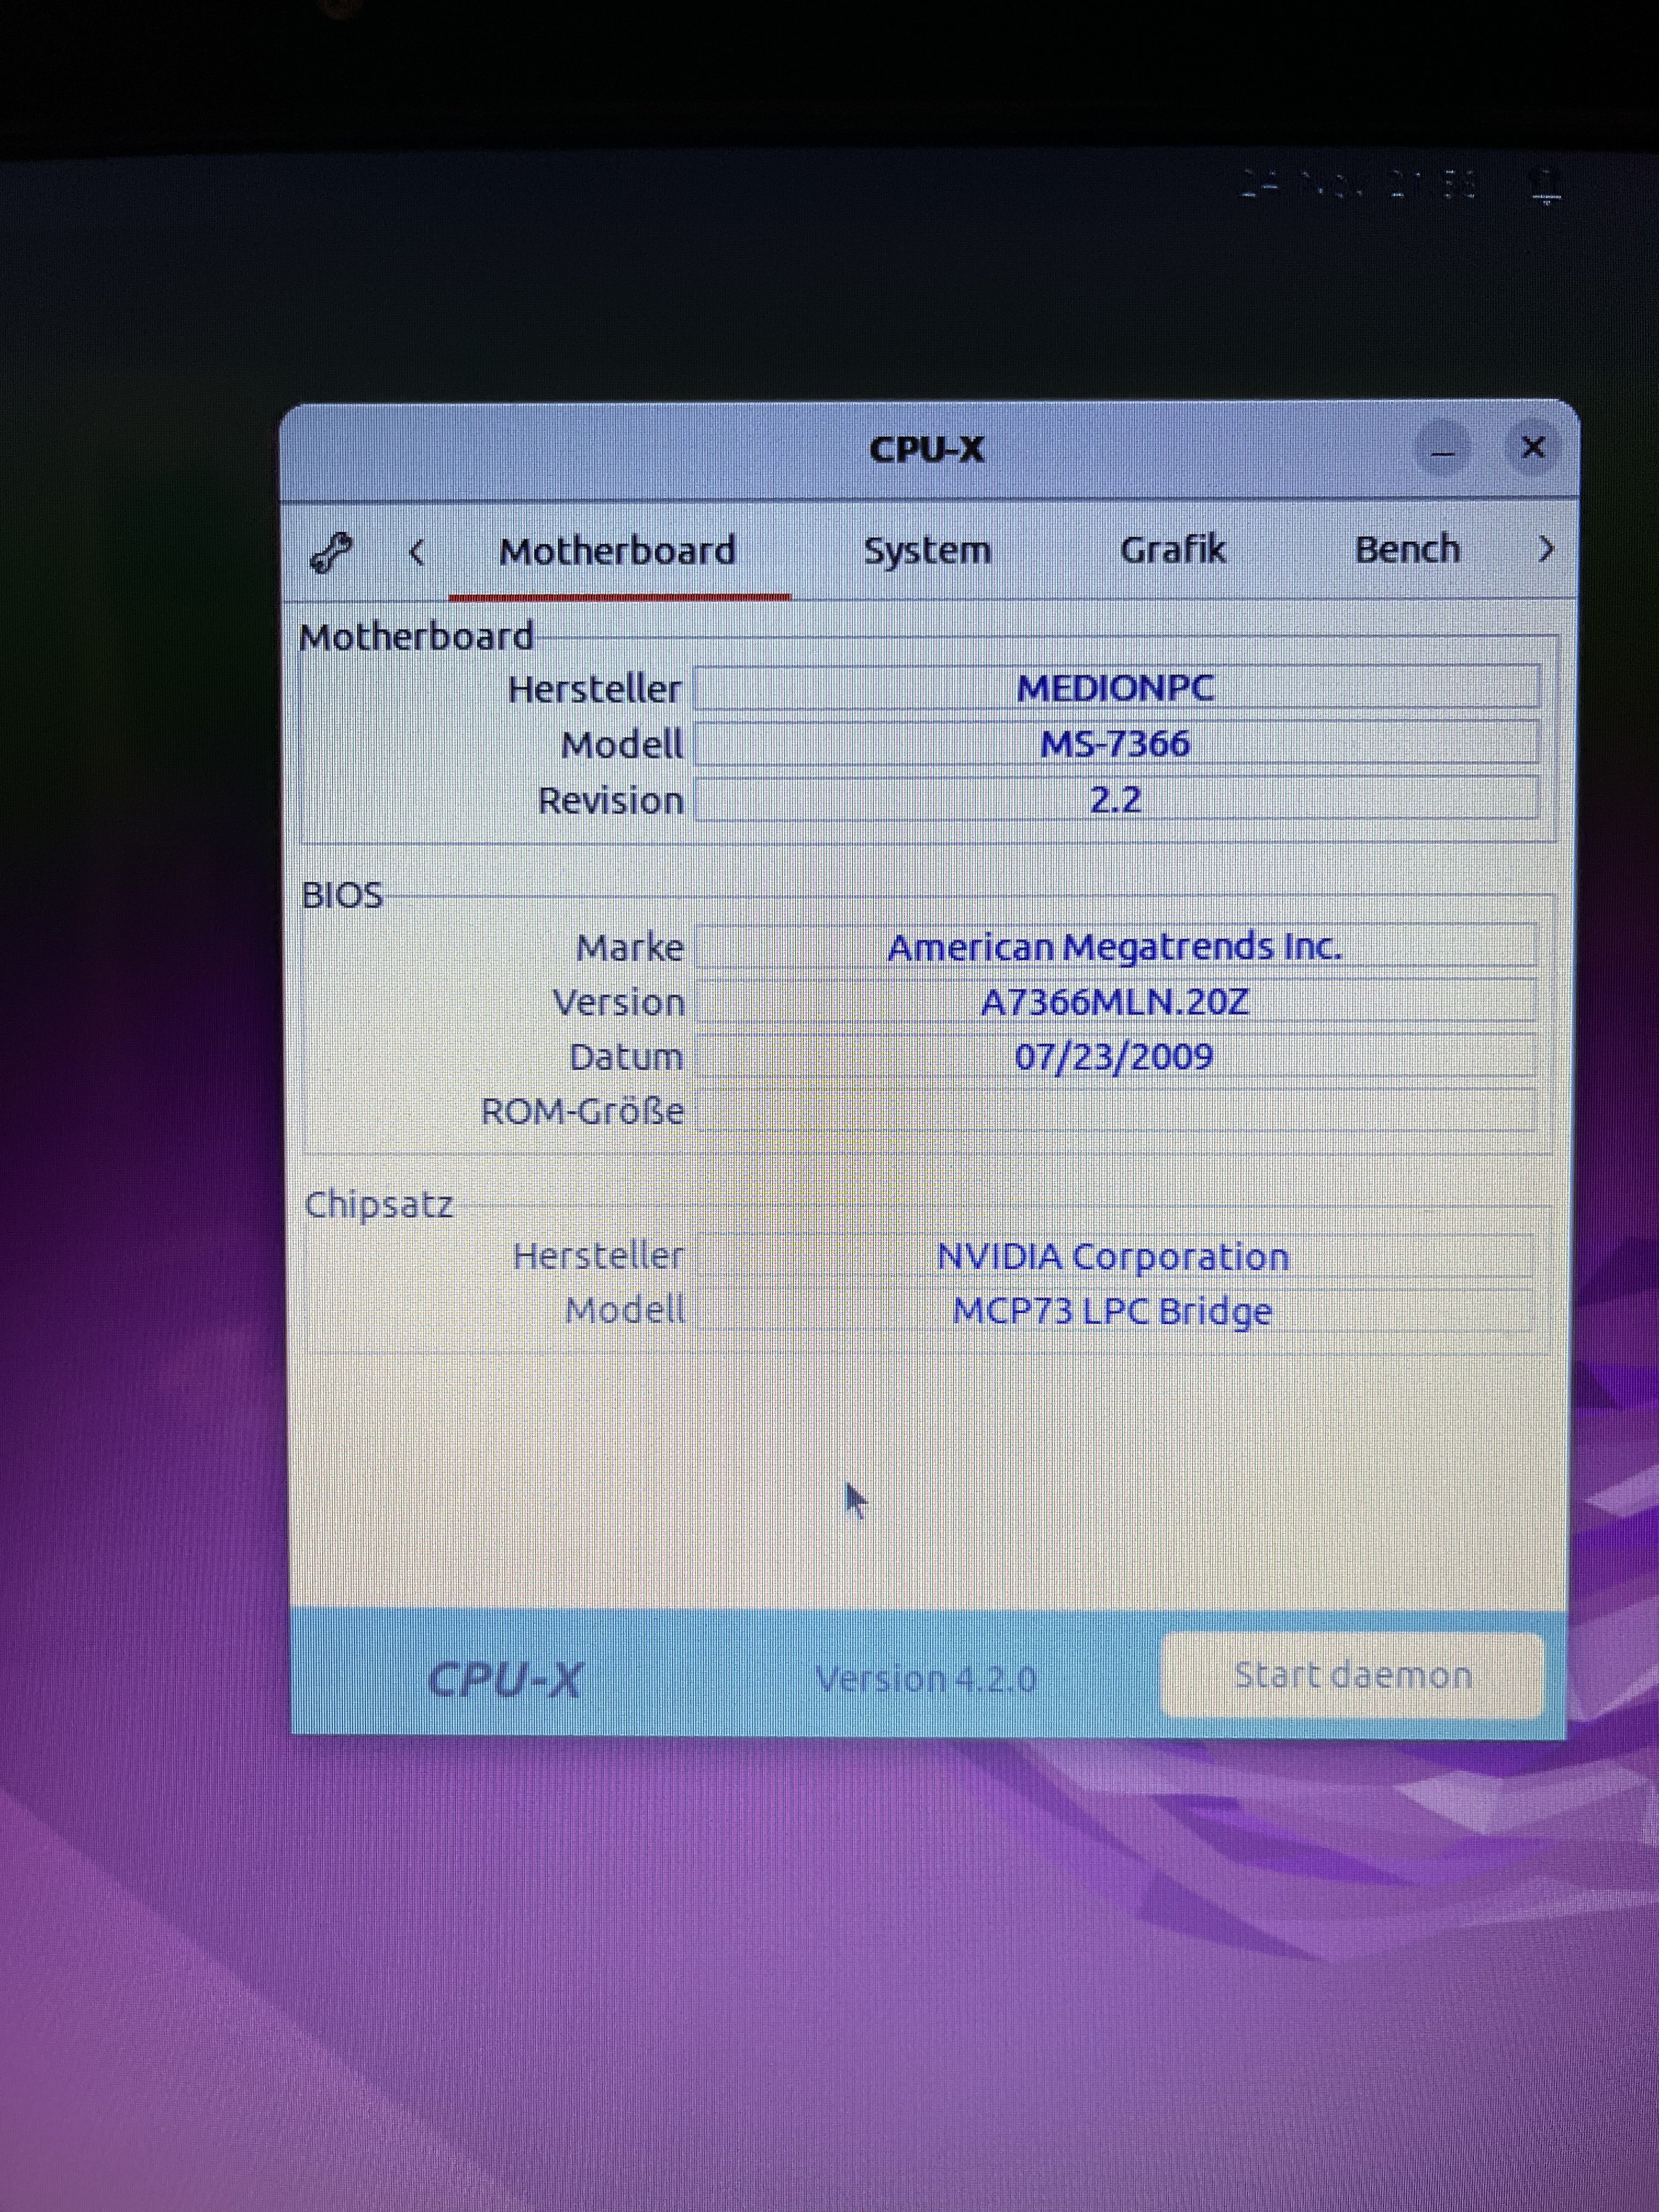The width and height of the screenshot is (1659, 2212).
Task: Open the Grafik tab
Action: pos(1172,549)
